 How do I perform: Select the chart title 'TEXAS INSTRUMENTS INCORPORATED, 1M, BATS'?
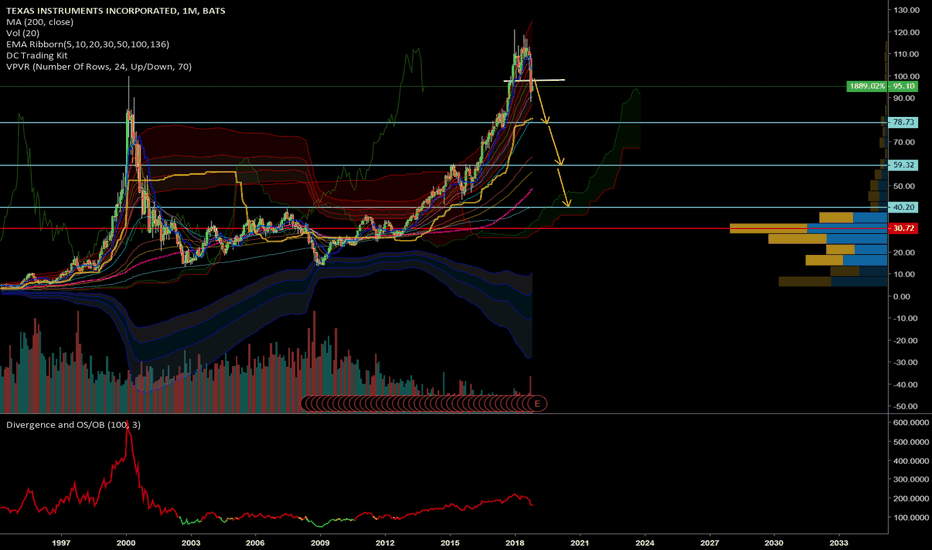point(115,11)
